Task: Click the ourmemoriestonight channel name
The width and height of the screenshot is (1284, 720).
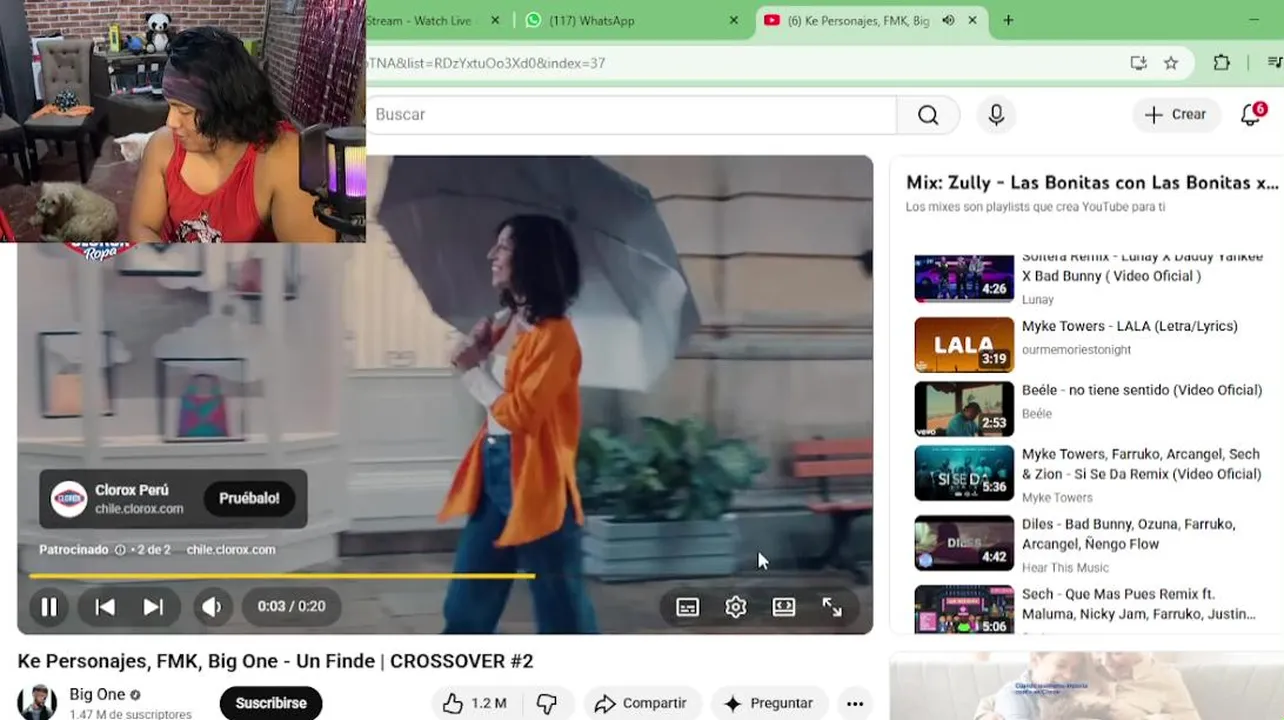Action: pos(1077,349)
